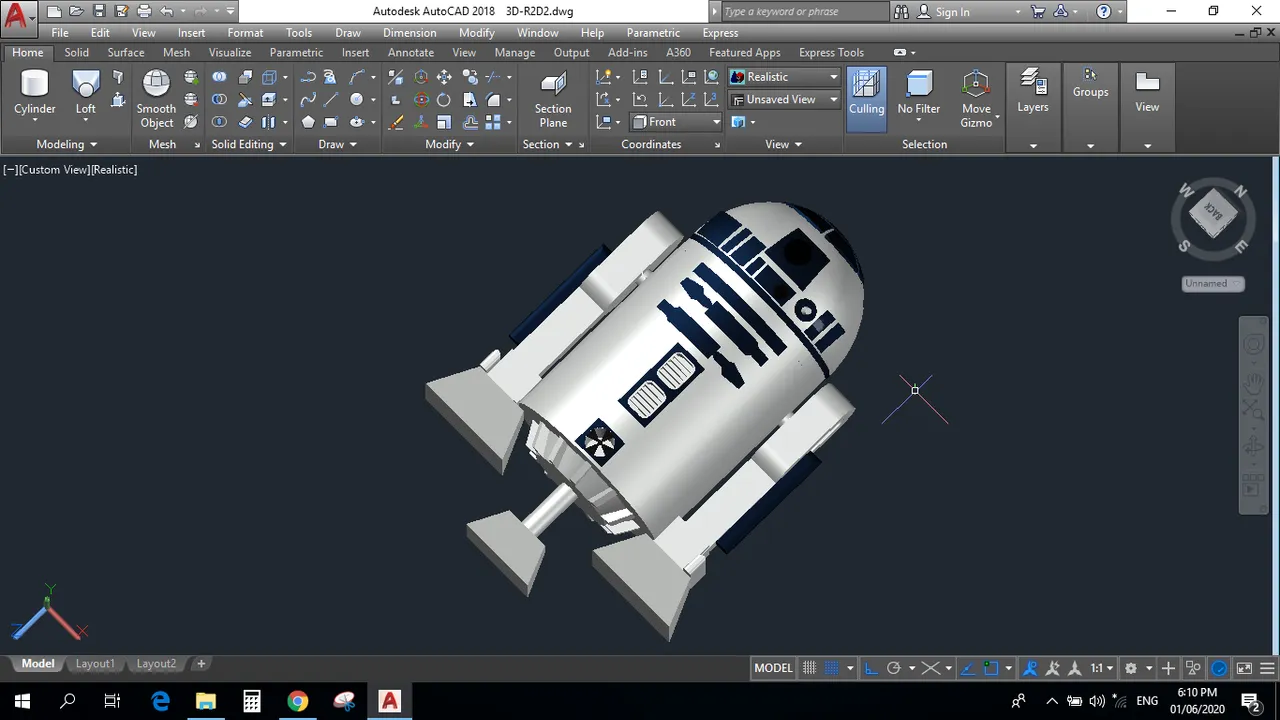Image resolution: width=1280 pixels, height=720 pixels.
Task: Switch to the Visualize ribbon tab
Action: [x=230, y=52]
